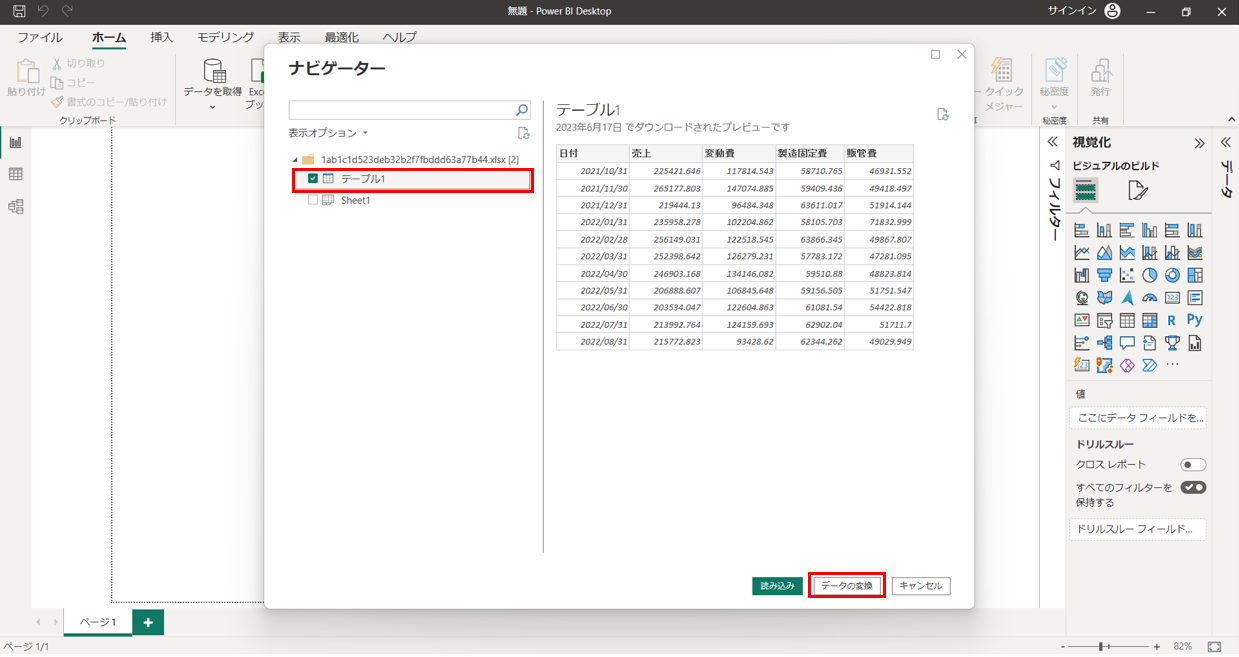Switch to the table Data view icon
This screenshot has height=657, width=1239.
(x=16, y=174)
